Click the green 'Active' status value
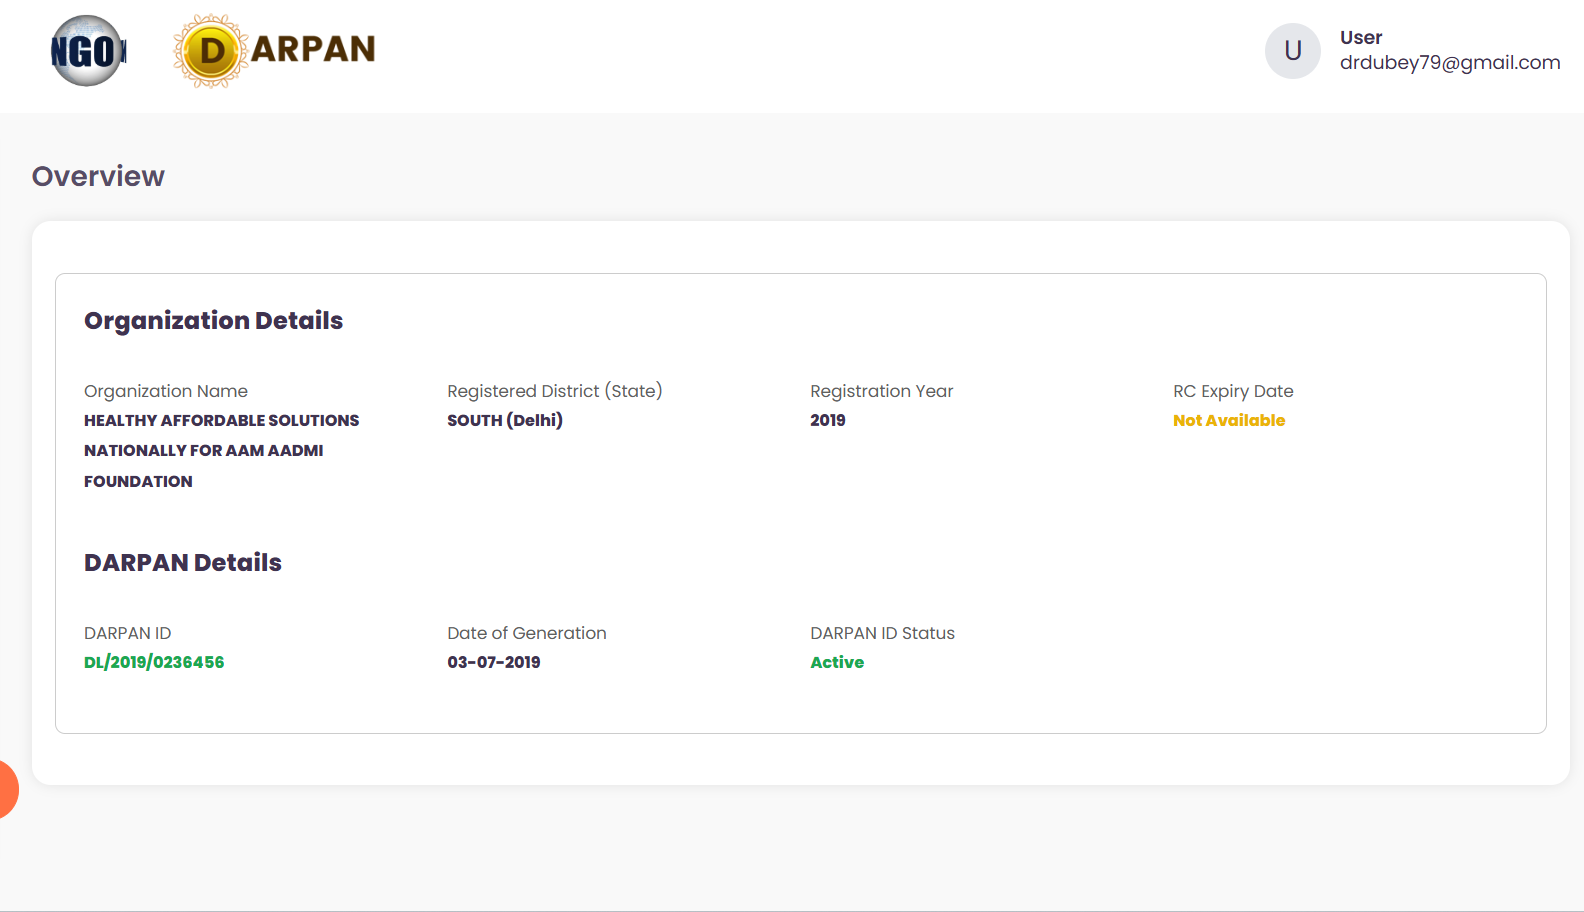 [x=837, y=662]
